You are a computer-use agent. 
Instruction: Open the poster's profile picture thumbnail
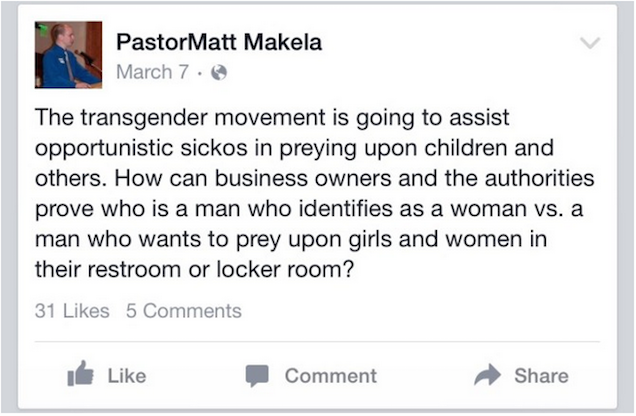coord(68,54)
